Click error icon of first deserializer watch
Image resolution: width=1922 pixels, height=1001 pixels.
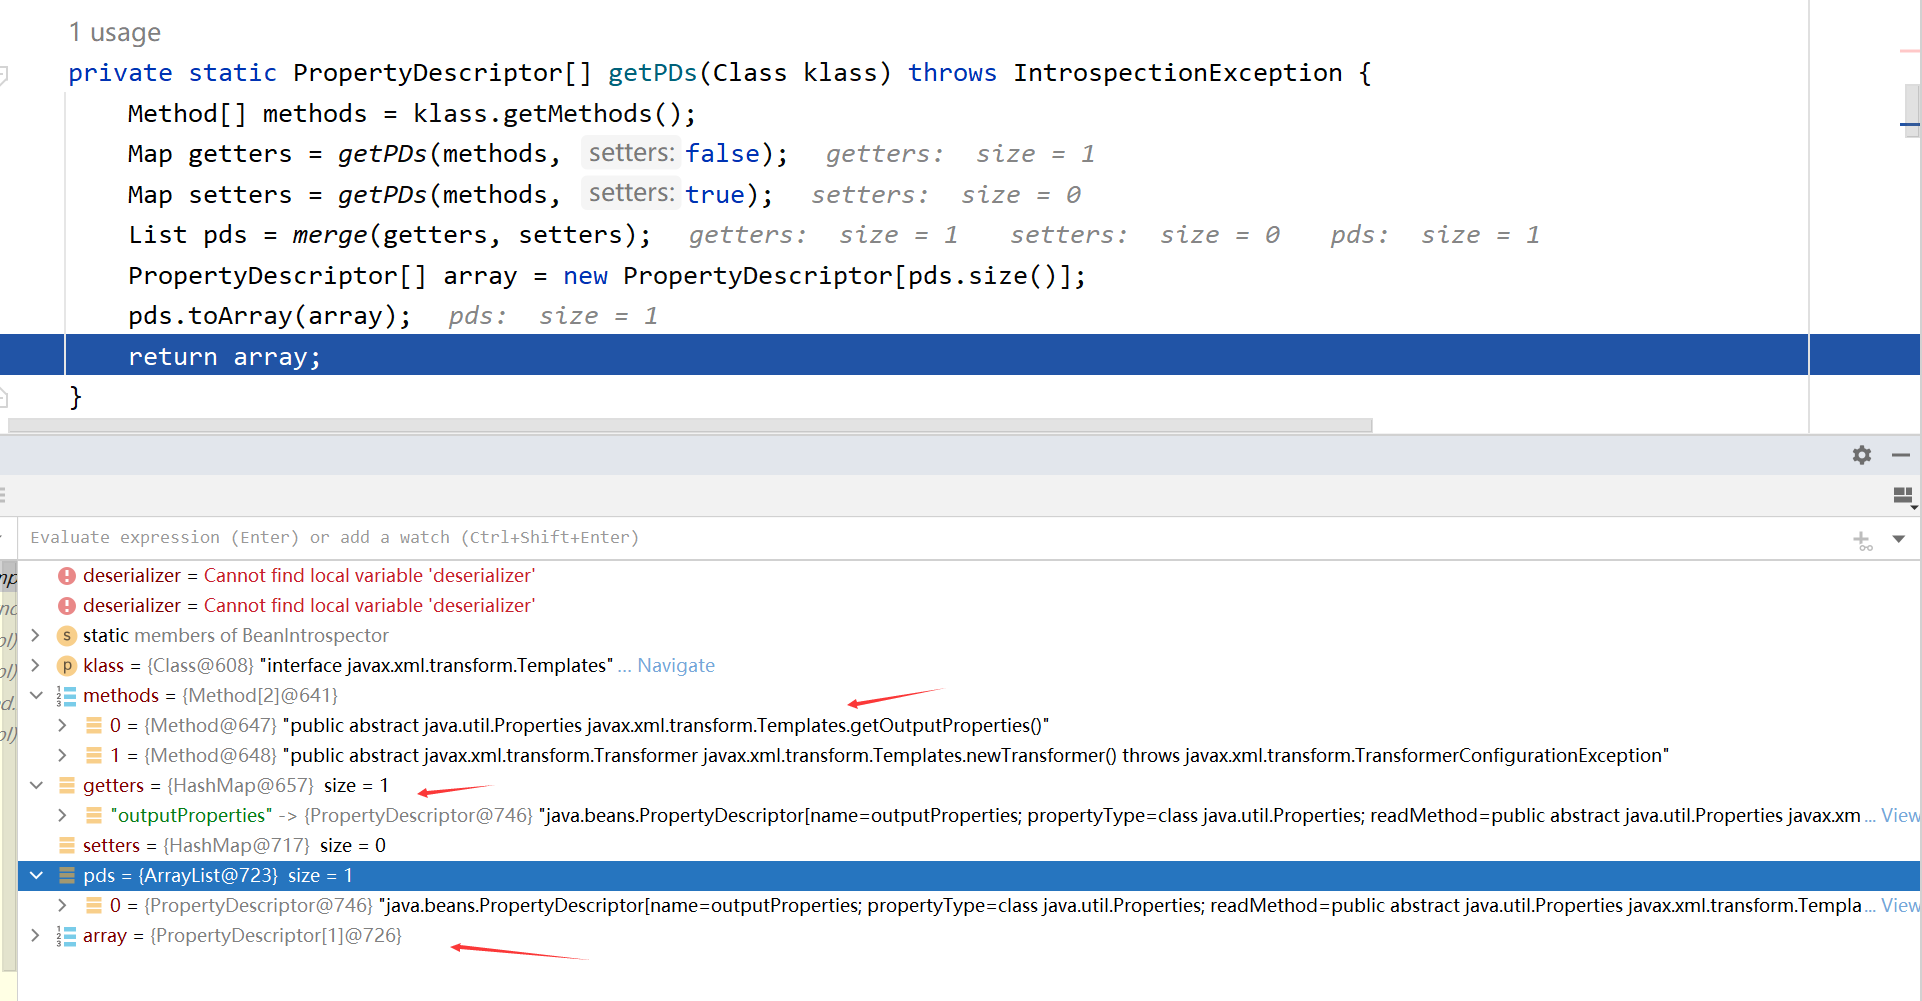67,576
